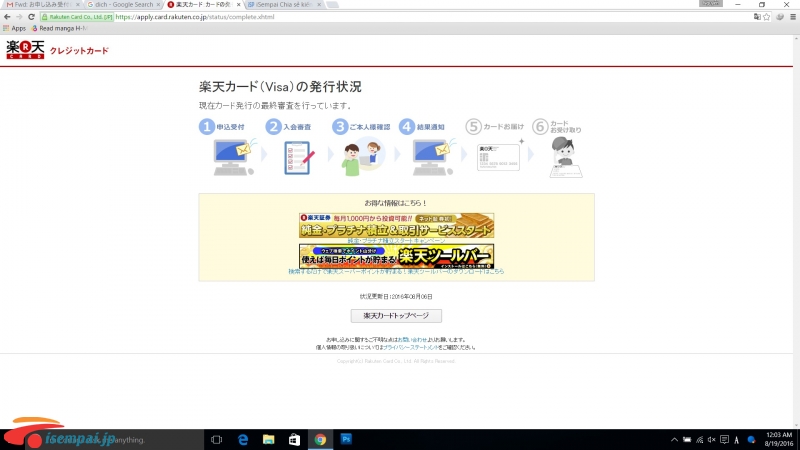This screenshot has width=800, height=450.
Task: Click step 1 申込受付 computer icon
Action: pos(234,157)
